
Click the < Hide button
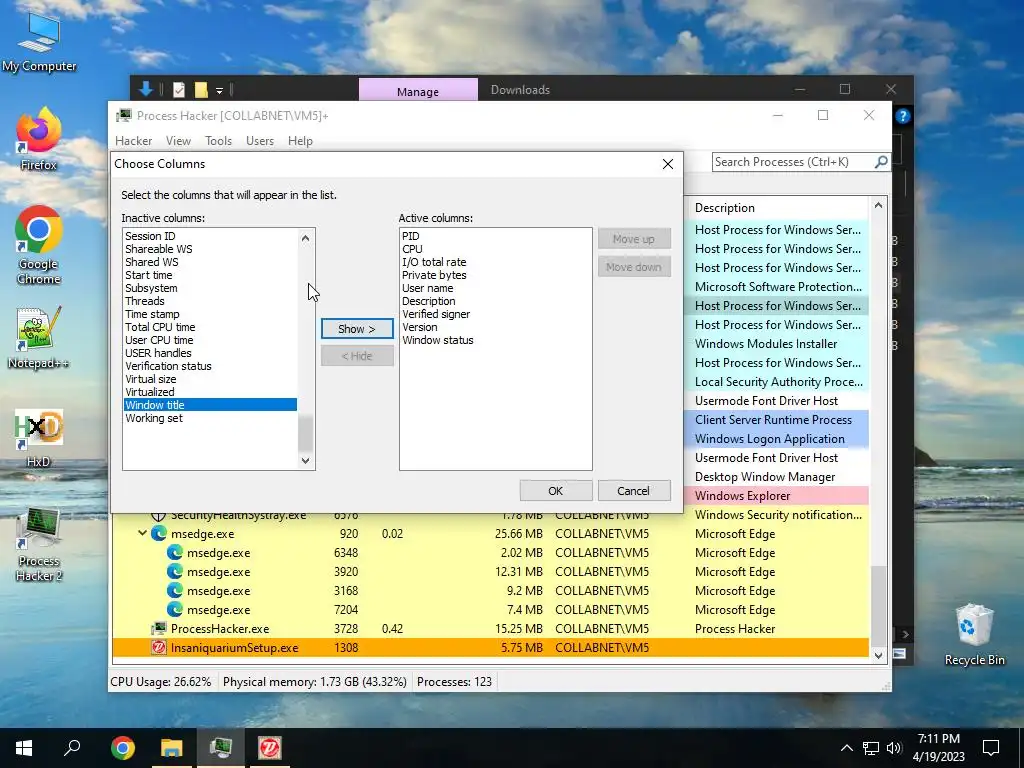click(x=357, y=356)
